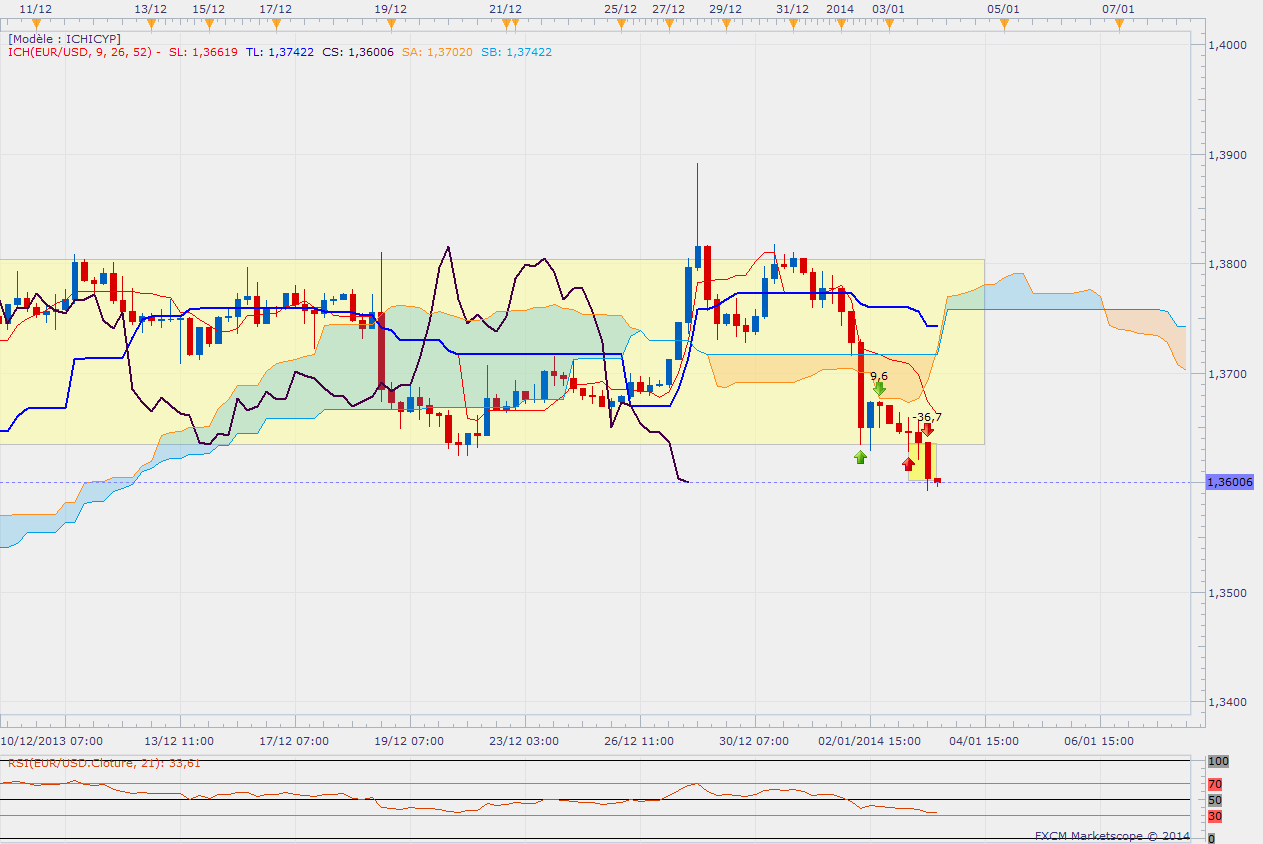Click the RSI 50 level label
Viewport: 1263px width, 844px height.
pos(1215,801)
